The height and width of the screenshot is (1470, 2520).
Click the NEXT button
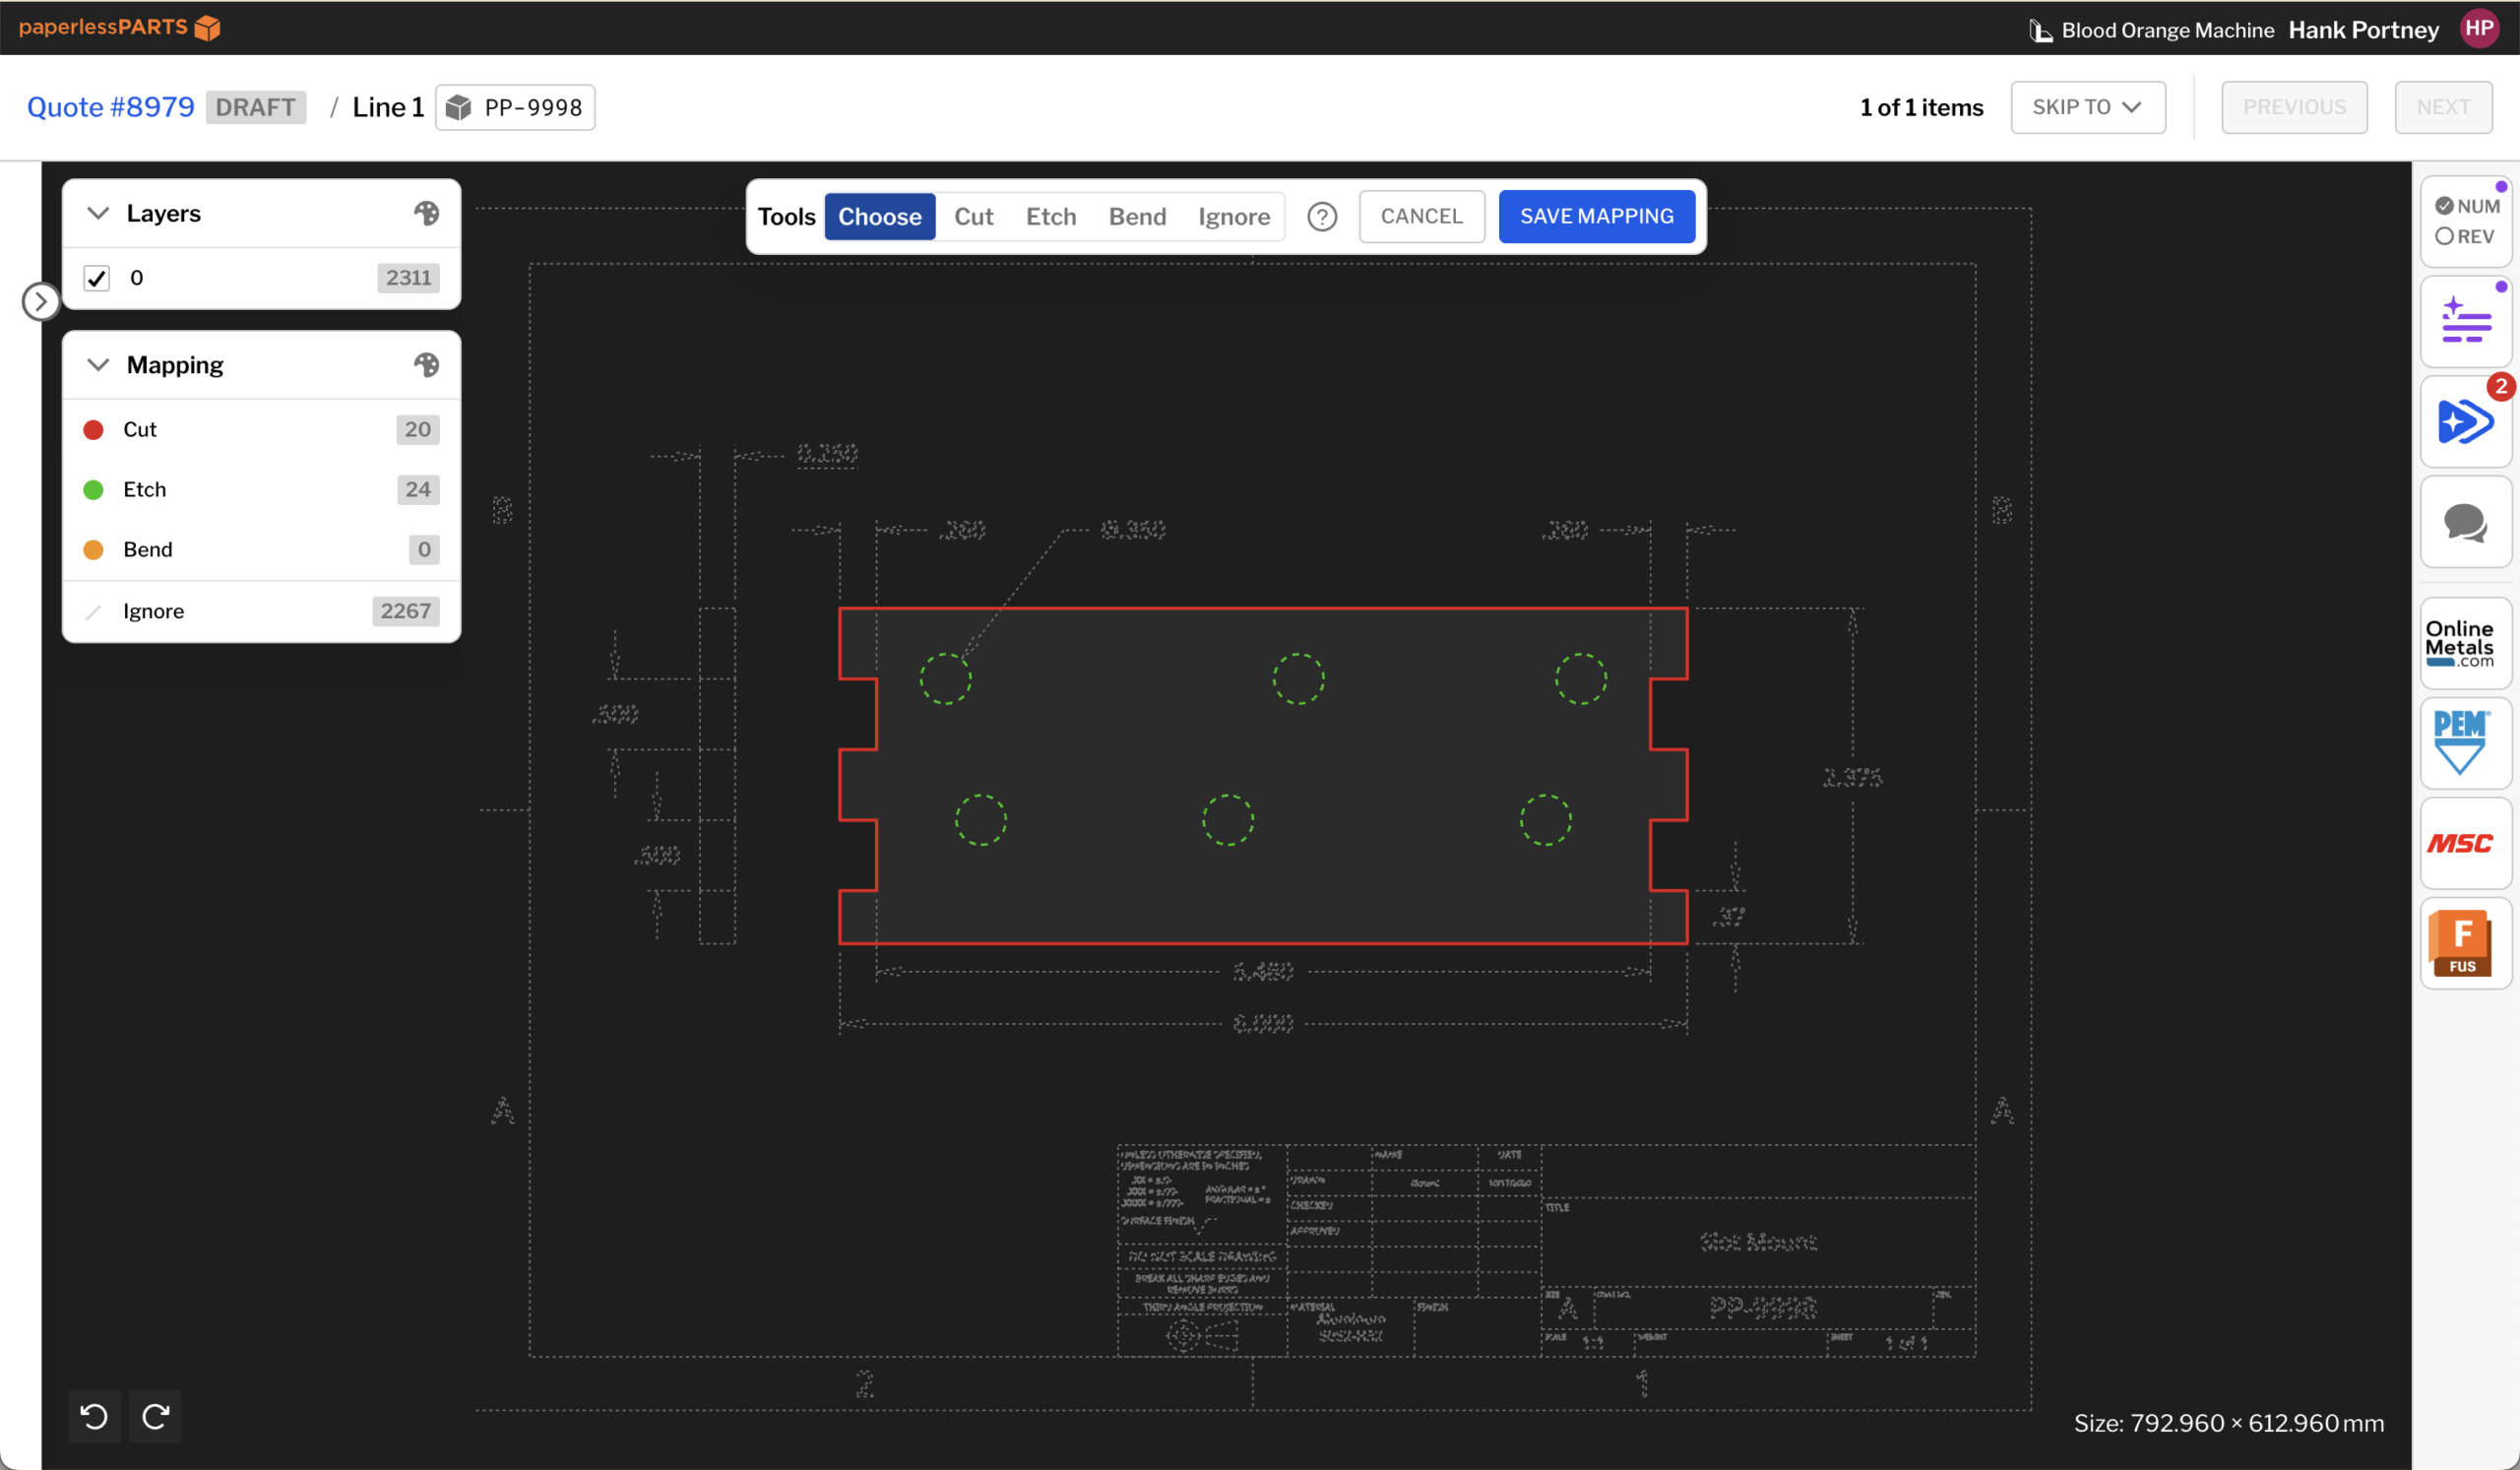[x=2443, y=107]
